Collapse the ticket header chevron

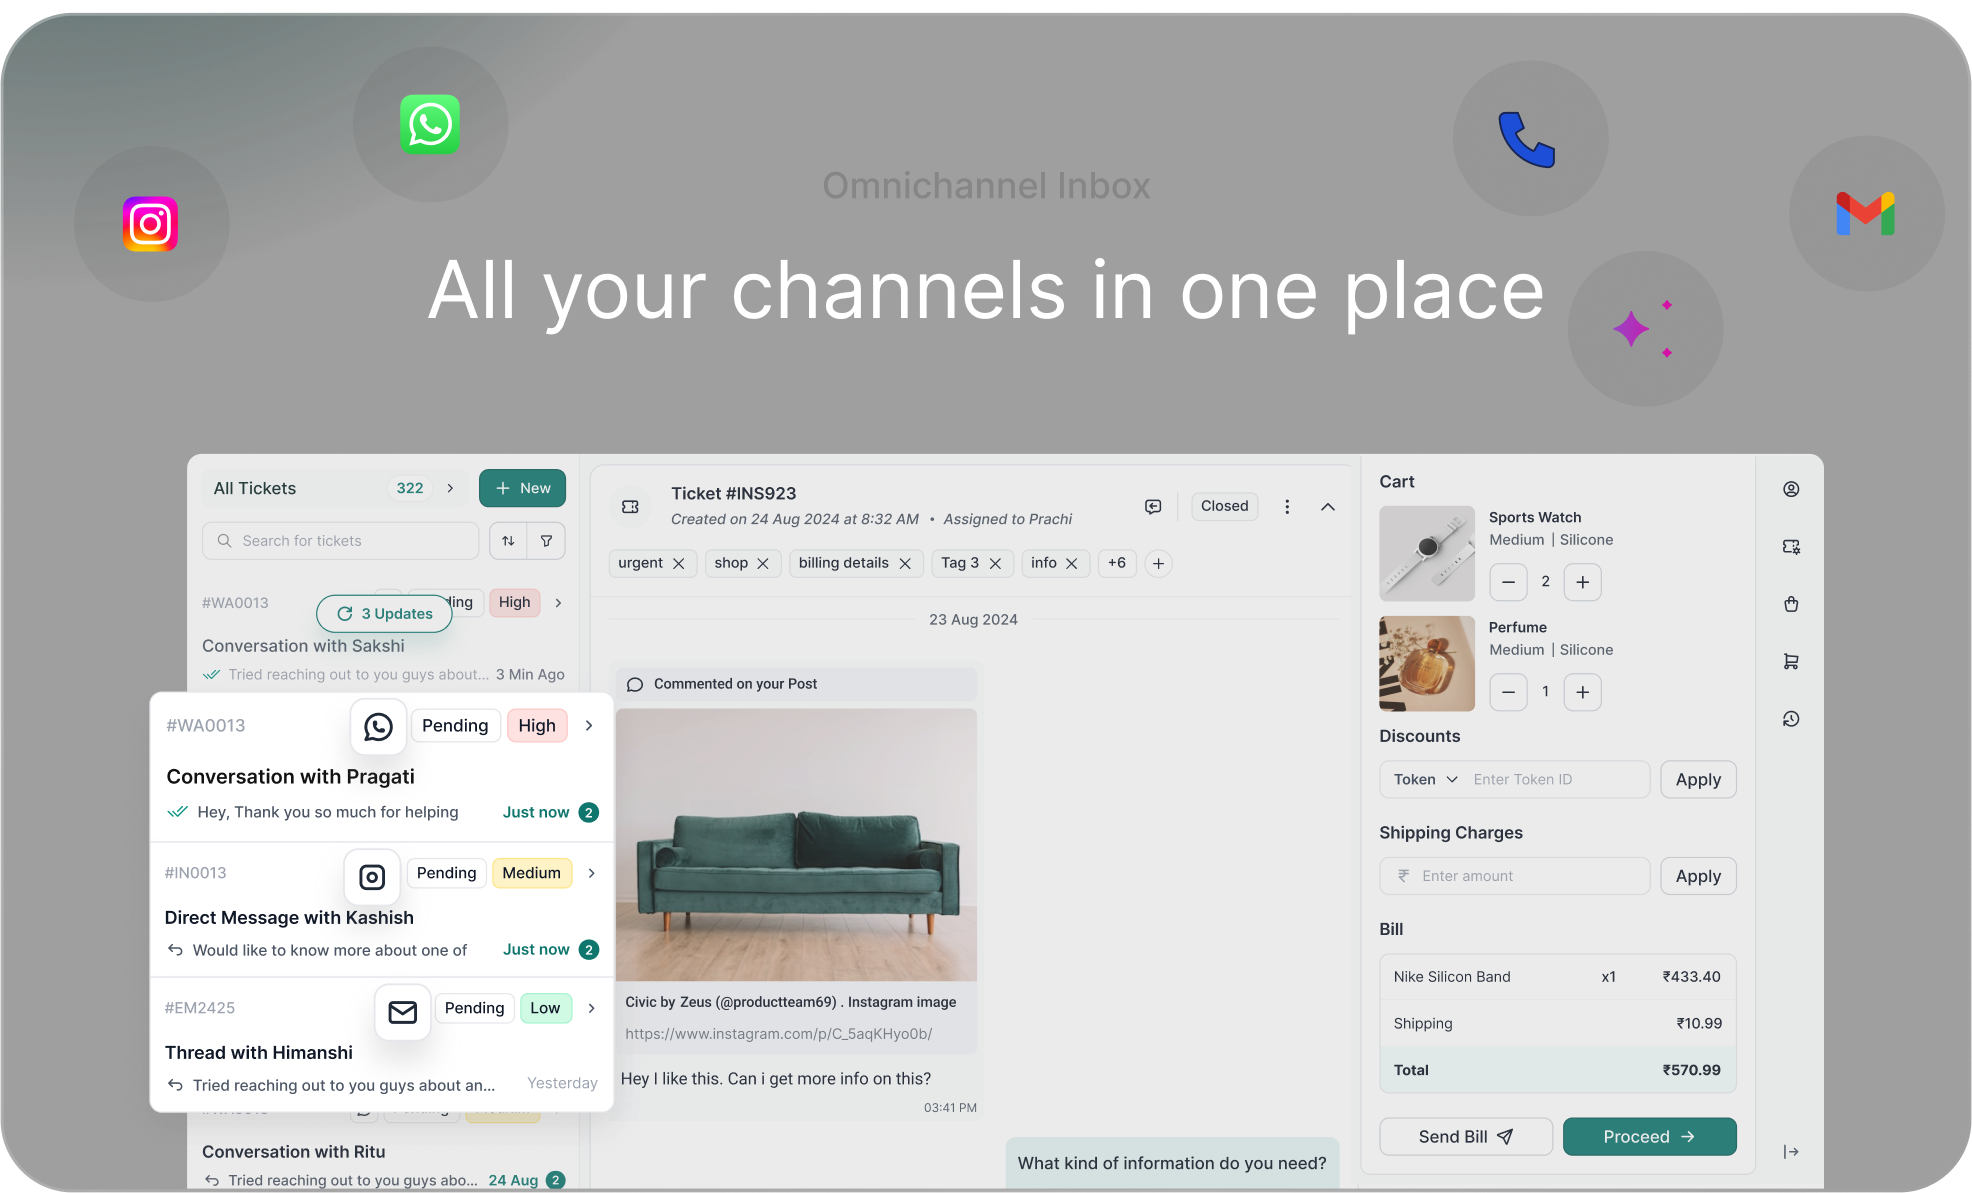(x=1328, y=507)
